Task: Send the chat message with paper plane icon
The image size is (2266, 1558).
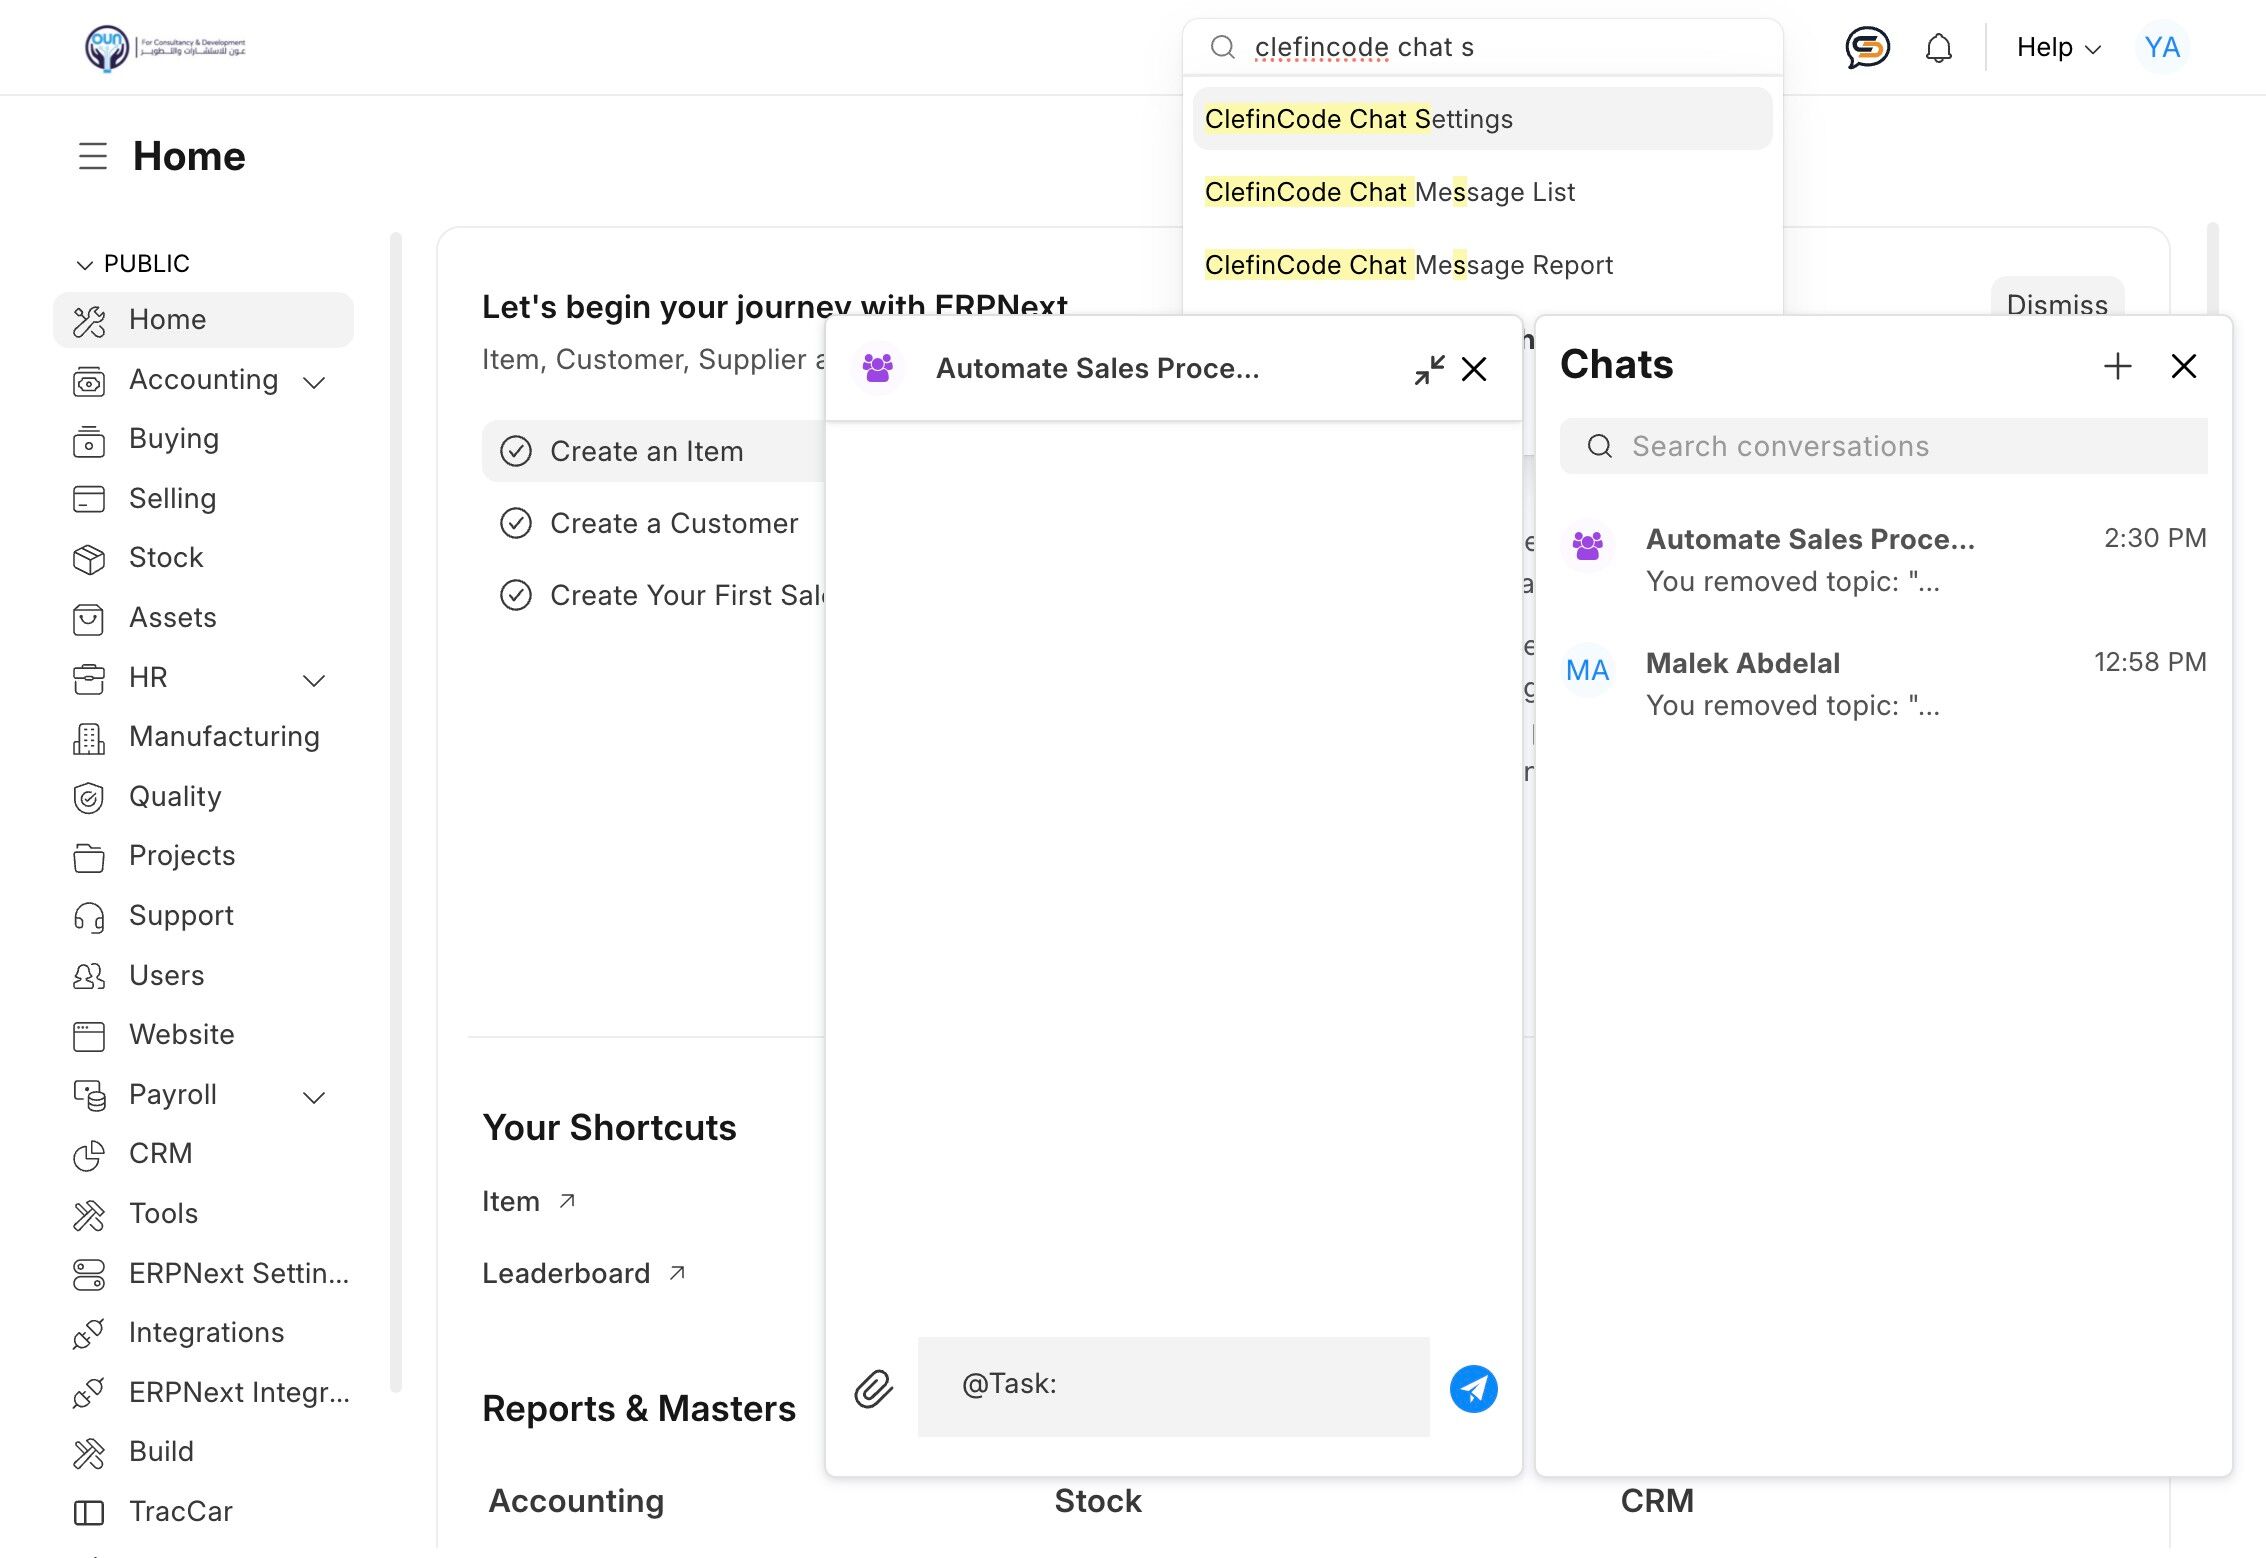Action: pyautogui.click(x=1473, y=1388)
